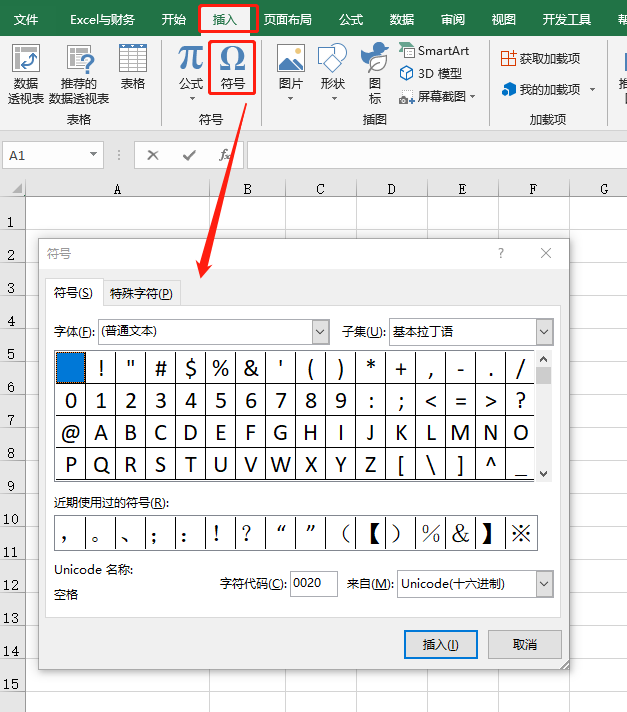Open 数据 ribbon tab
627x712 pixels.
pos(402,20)
